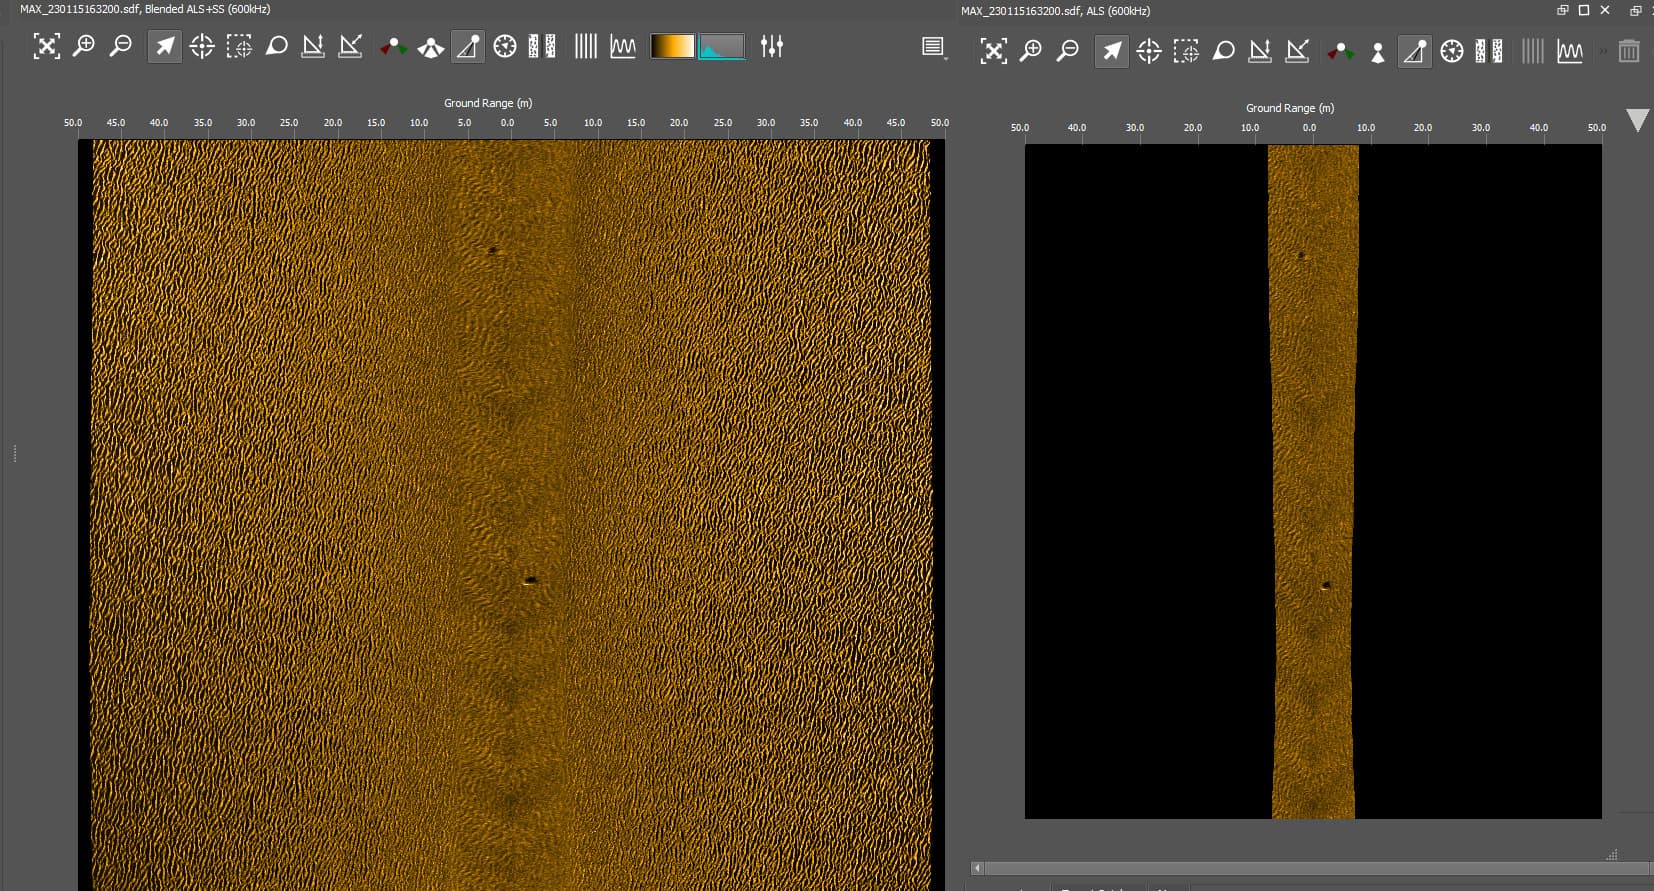
Task: Select the Blended ALS+SS window title
Action: tap(145, 9)
